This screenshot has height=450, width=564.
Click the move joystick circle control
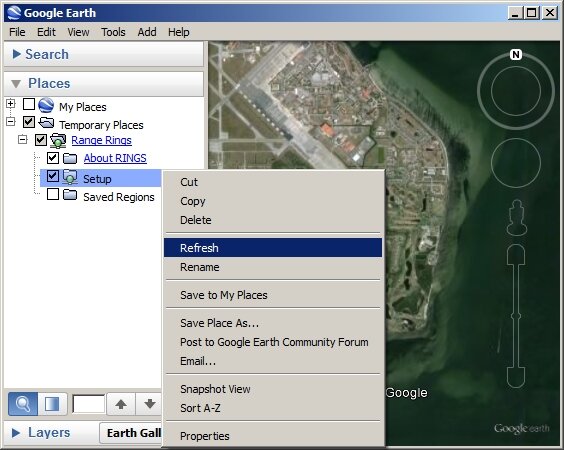516,163
